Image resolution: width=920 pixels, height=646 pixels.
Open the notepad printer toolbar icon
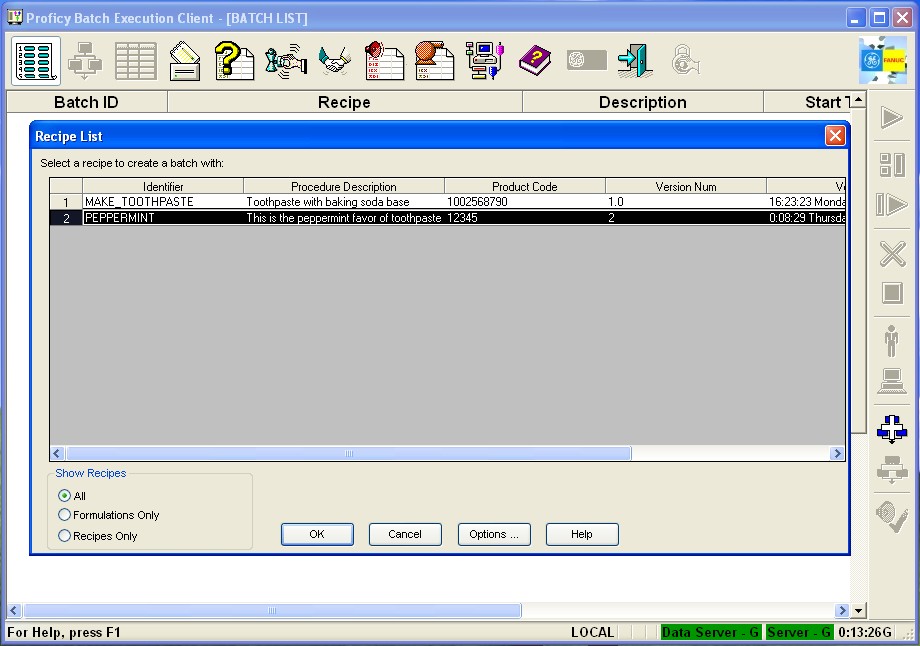(185, 61)
